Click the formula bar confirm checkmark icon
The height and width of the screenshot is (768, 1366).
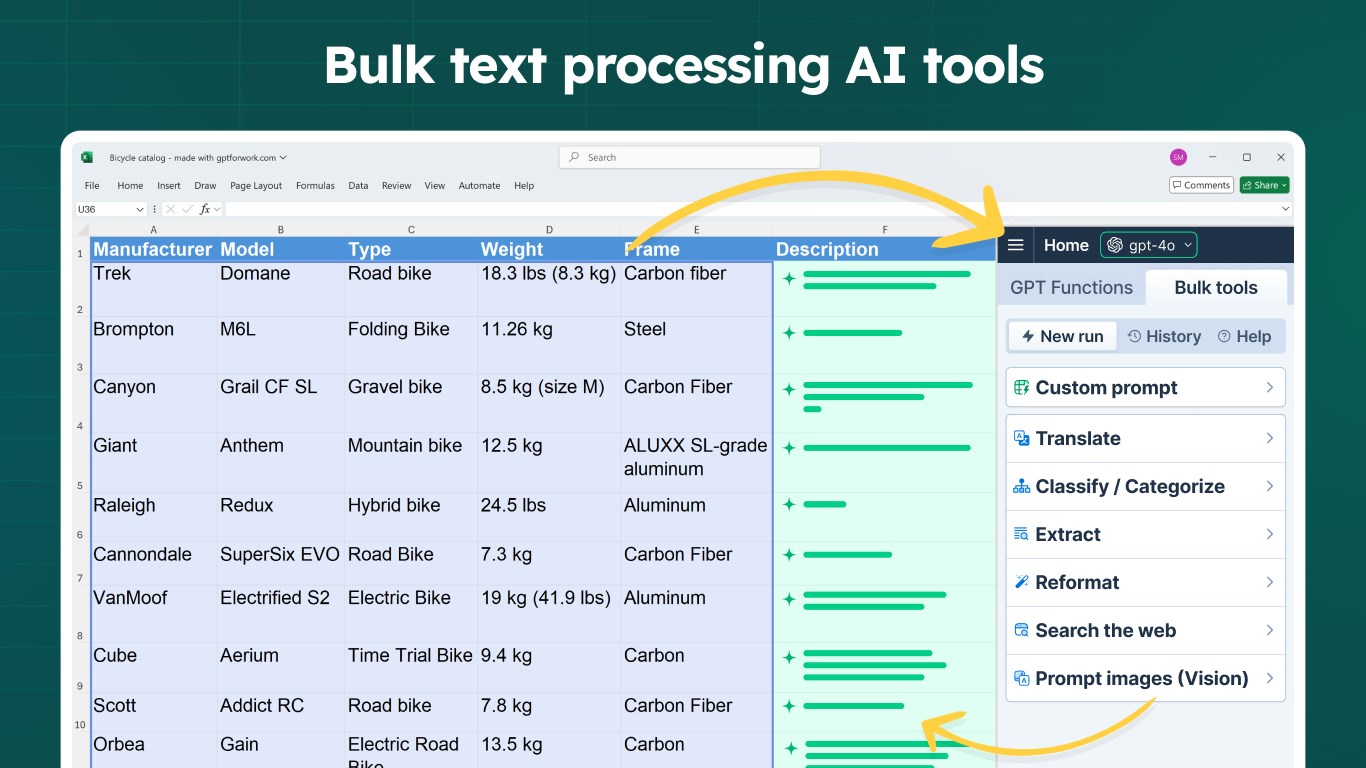[x=188, y=209]
